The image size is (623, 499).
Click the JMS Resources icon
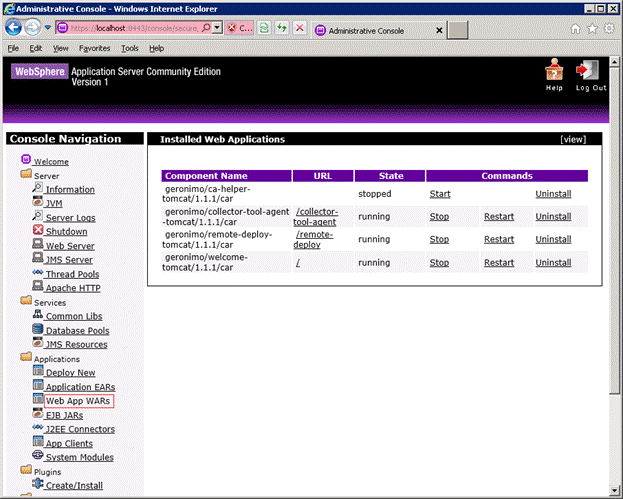coord(38,342)
